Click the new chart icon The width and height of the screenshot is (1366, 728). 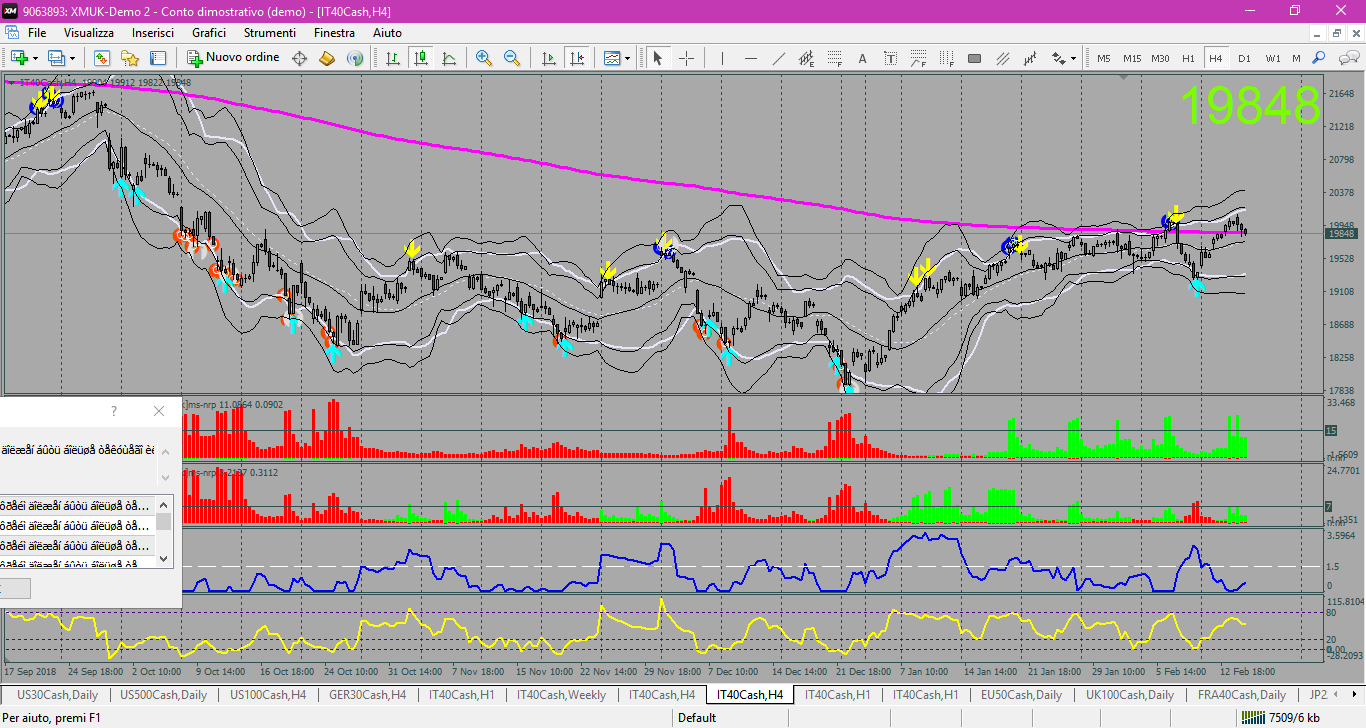19,58
